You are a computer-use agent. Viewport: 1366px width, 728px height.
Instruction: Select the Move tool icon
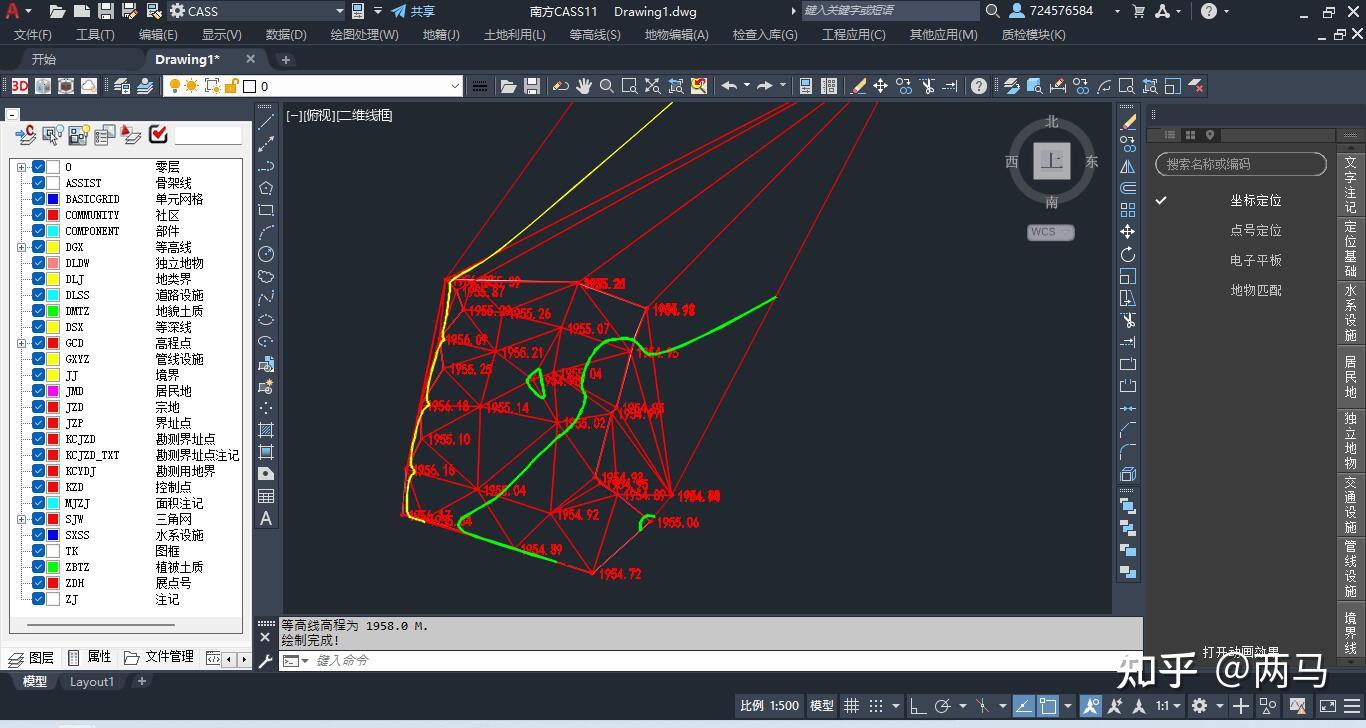(880, 86)
